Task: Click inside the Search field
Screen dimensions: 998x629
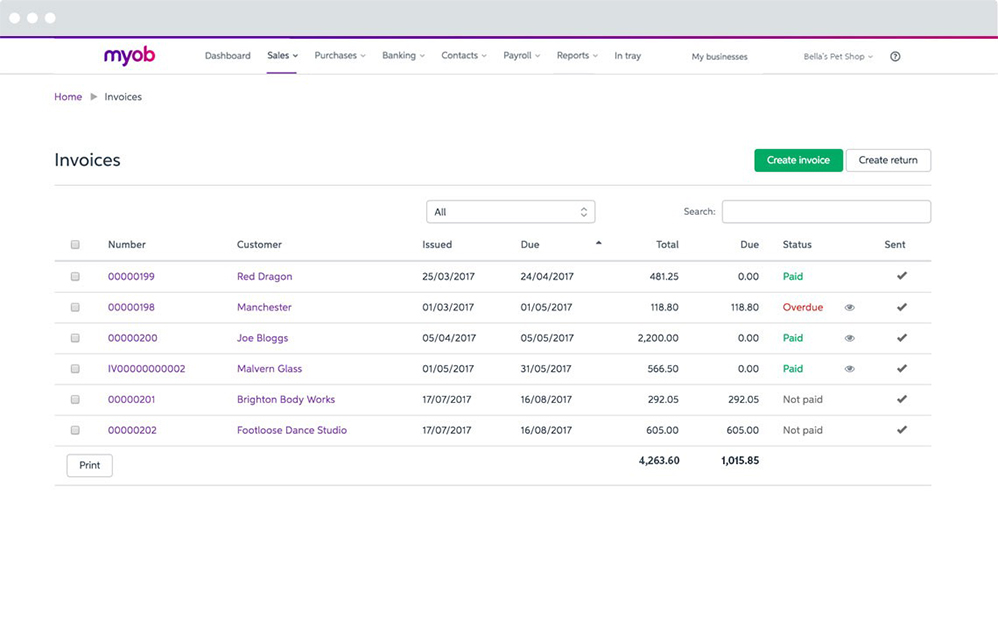Action: click(826, 211)
